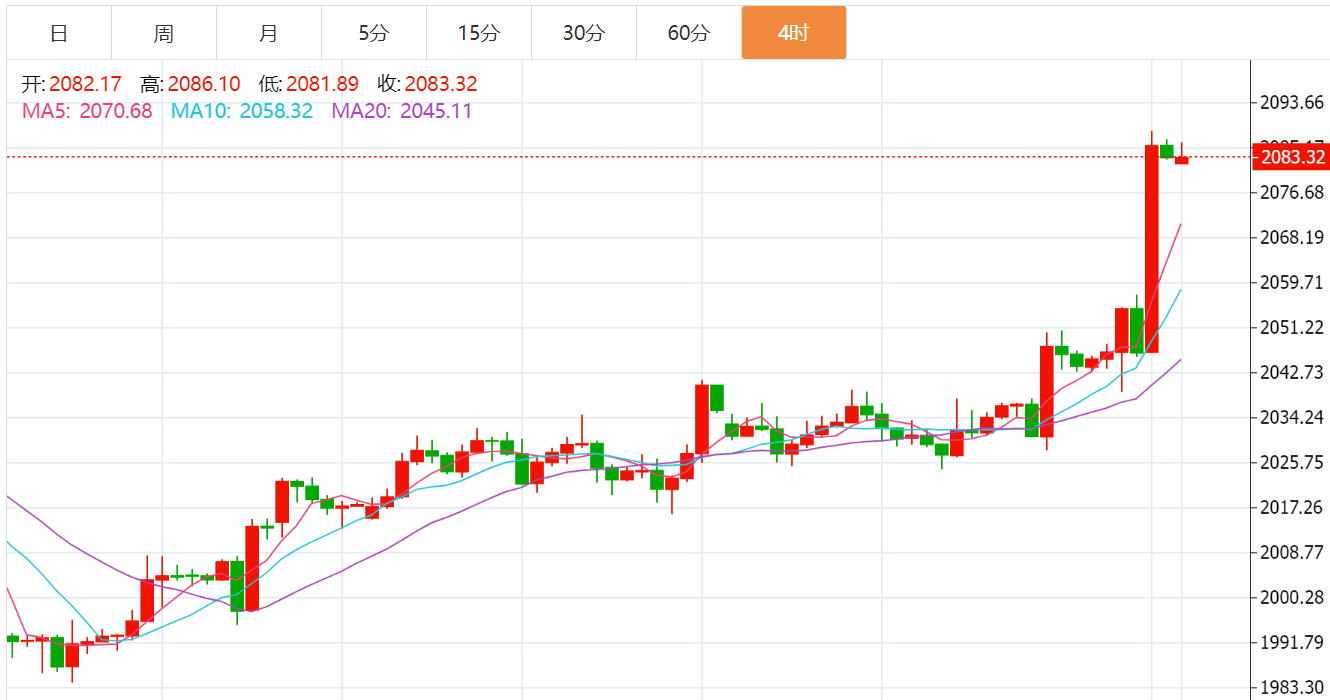Click axis label 1991.79
1330x700 pixels.
1292,643
